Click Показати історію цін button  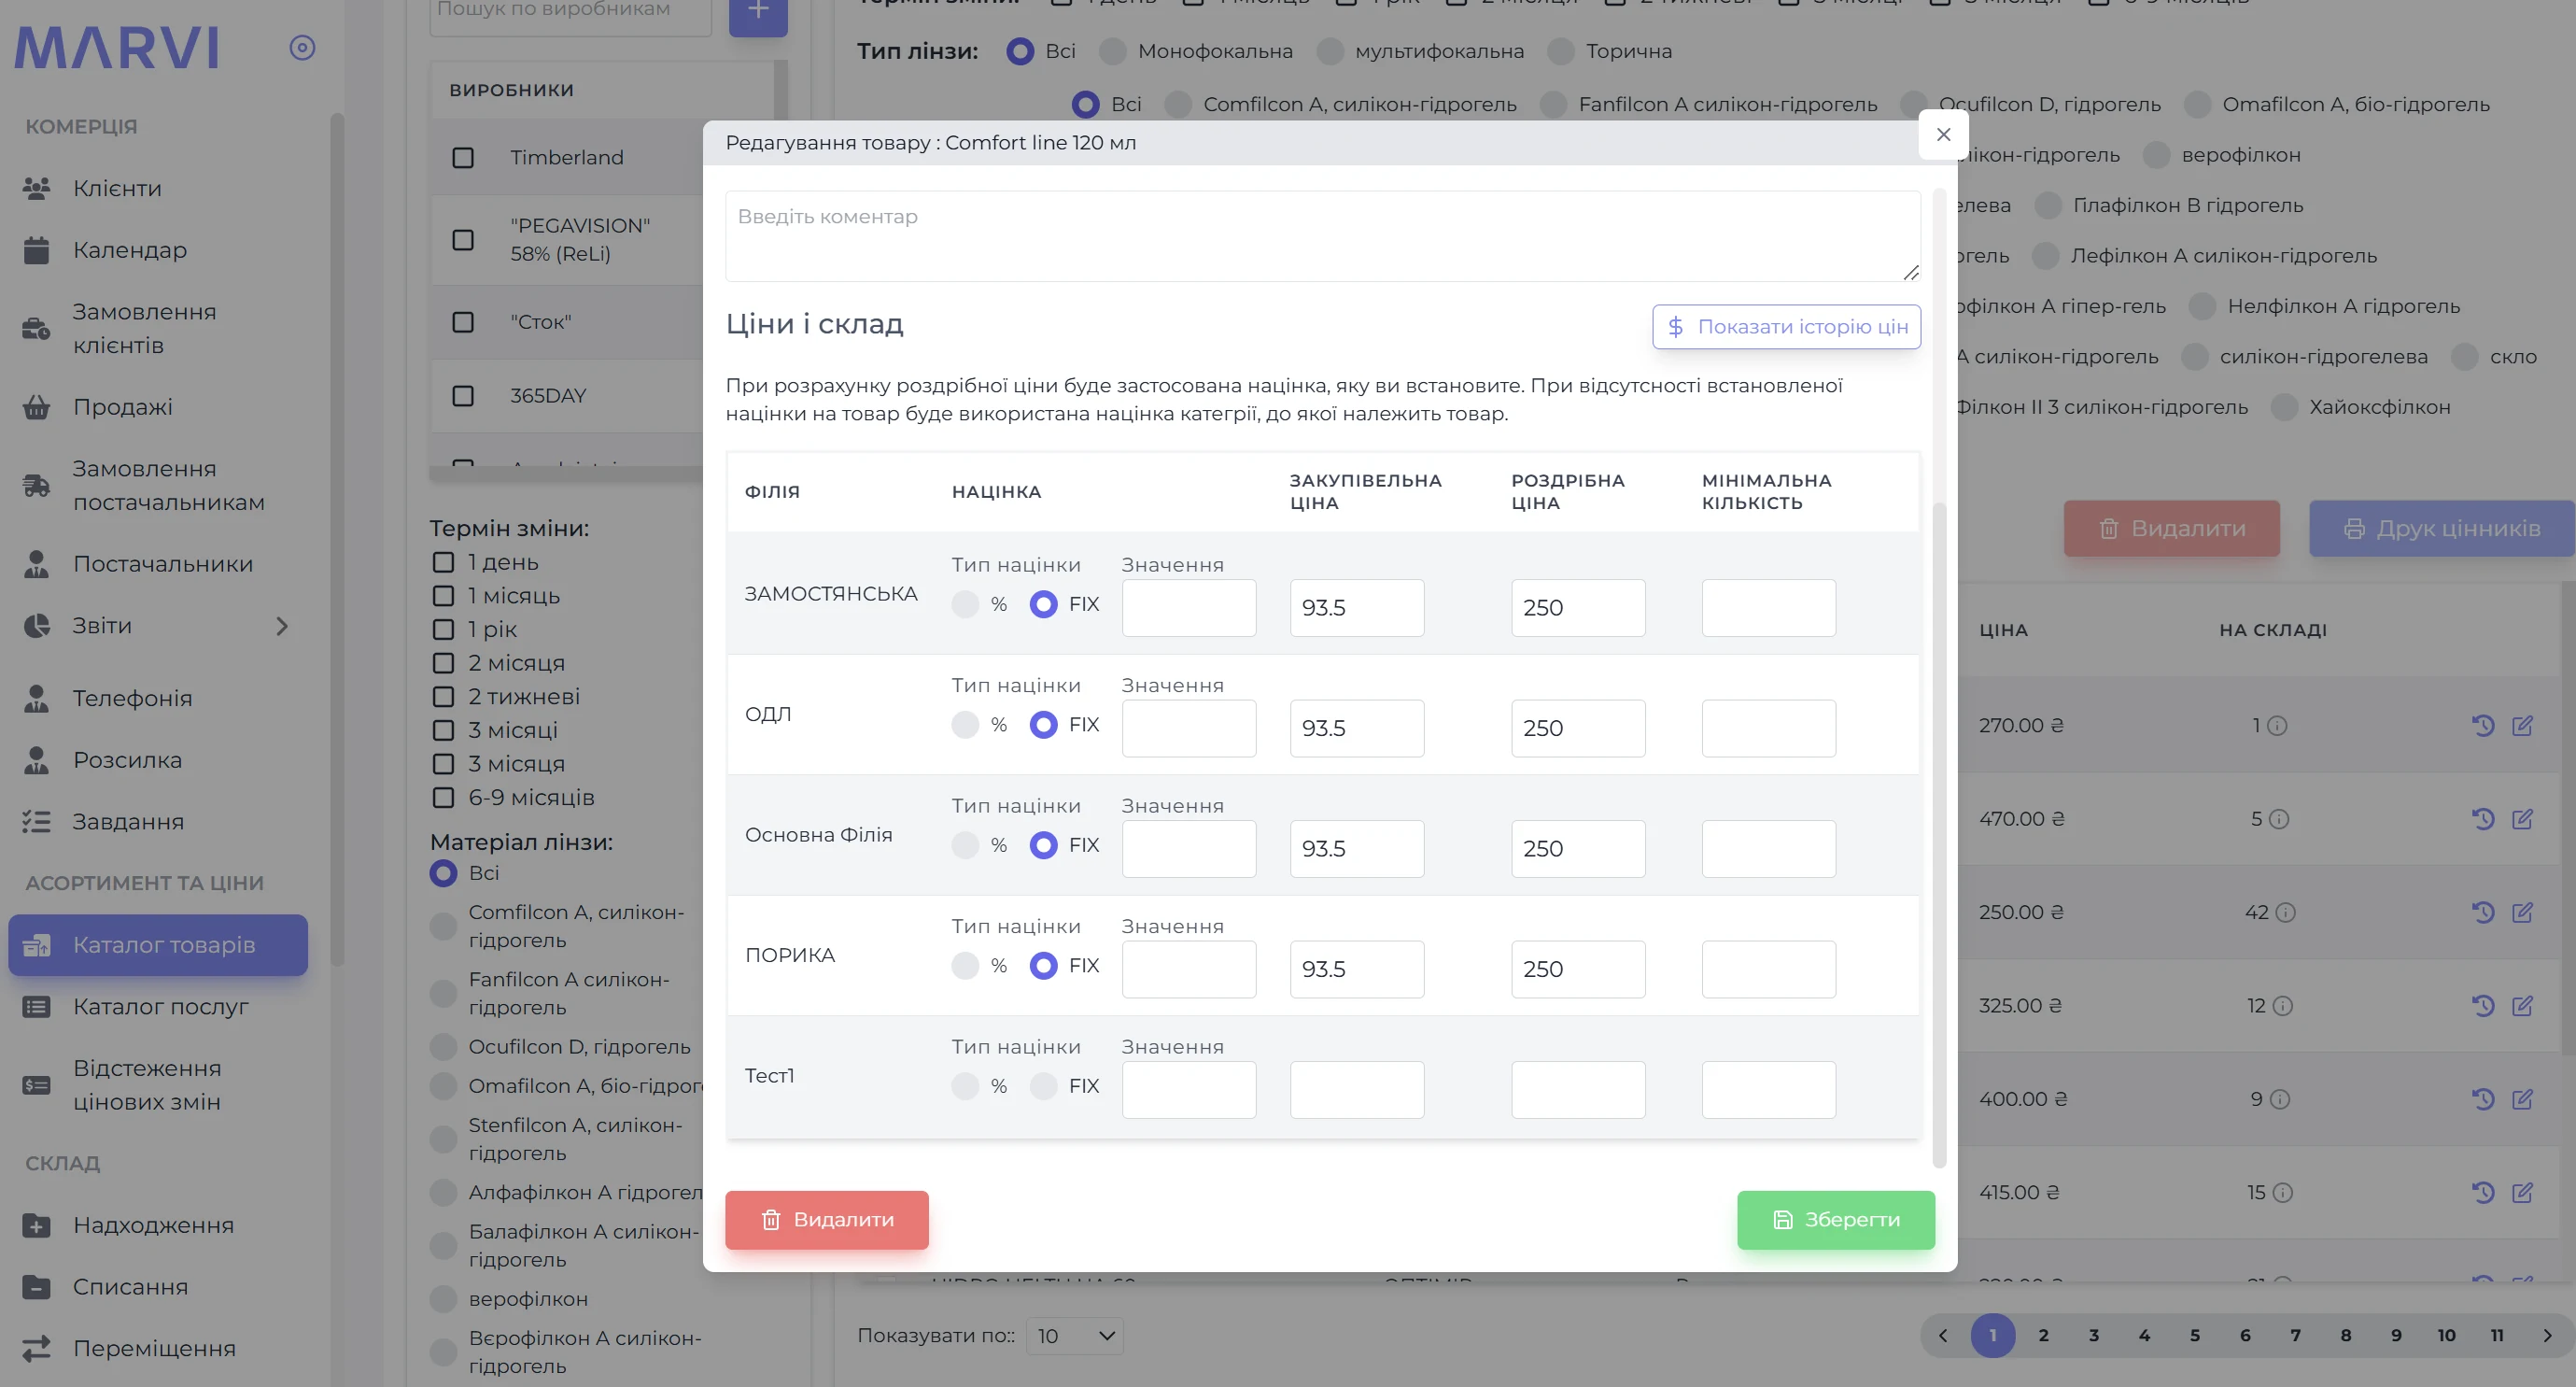[1787, 327]
